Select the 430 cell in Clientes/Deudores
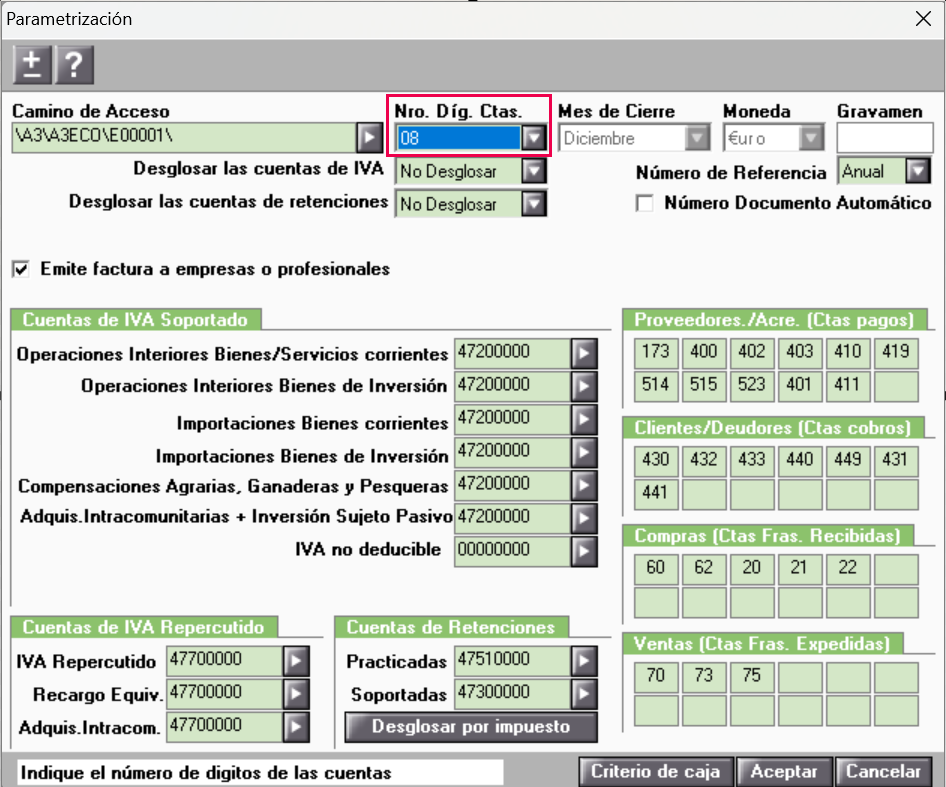Screen dimensions: 946x787 (656, 460)
